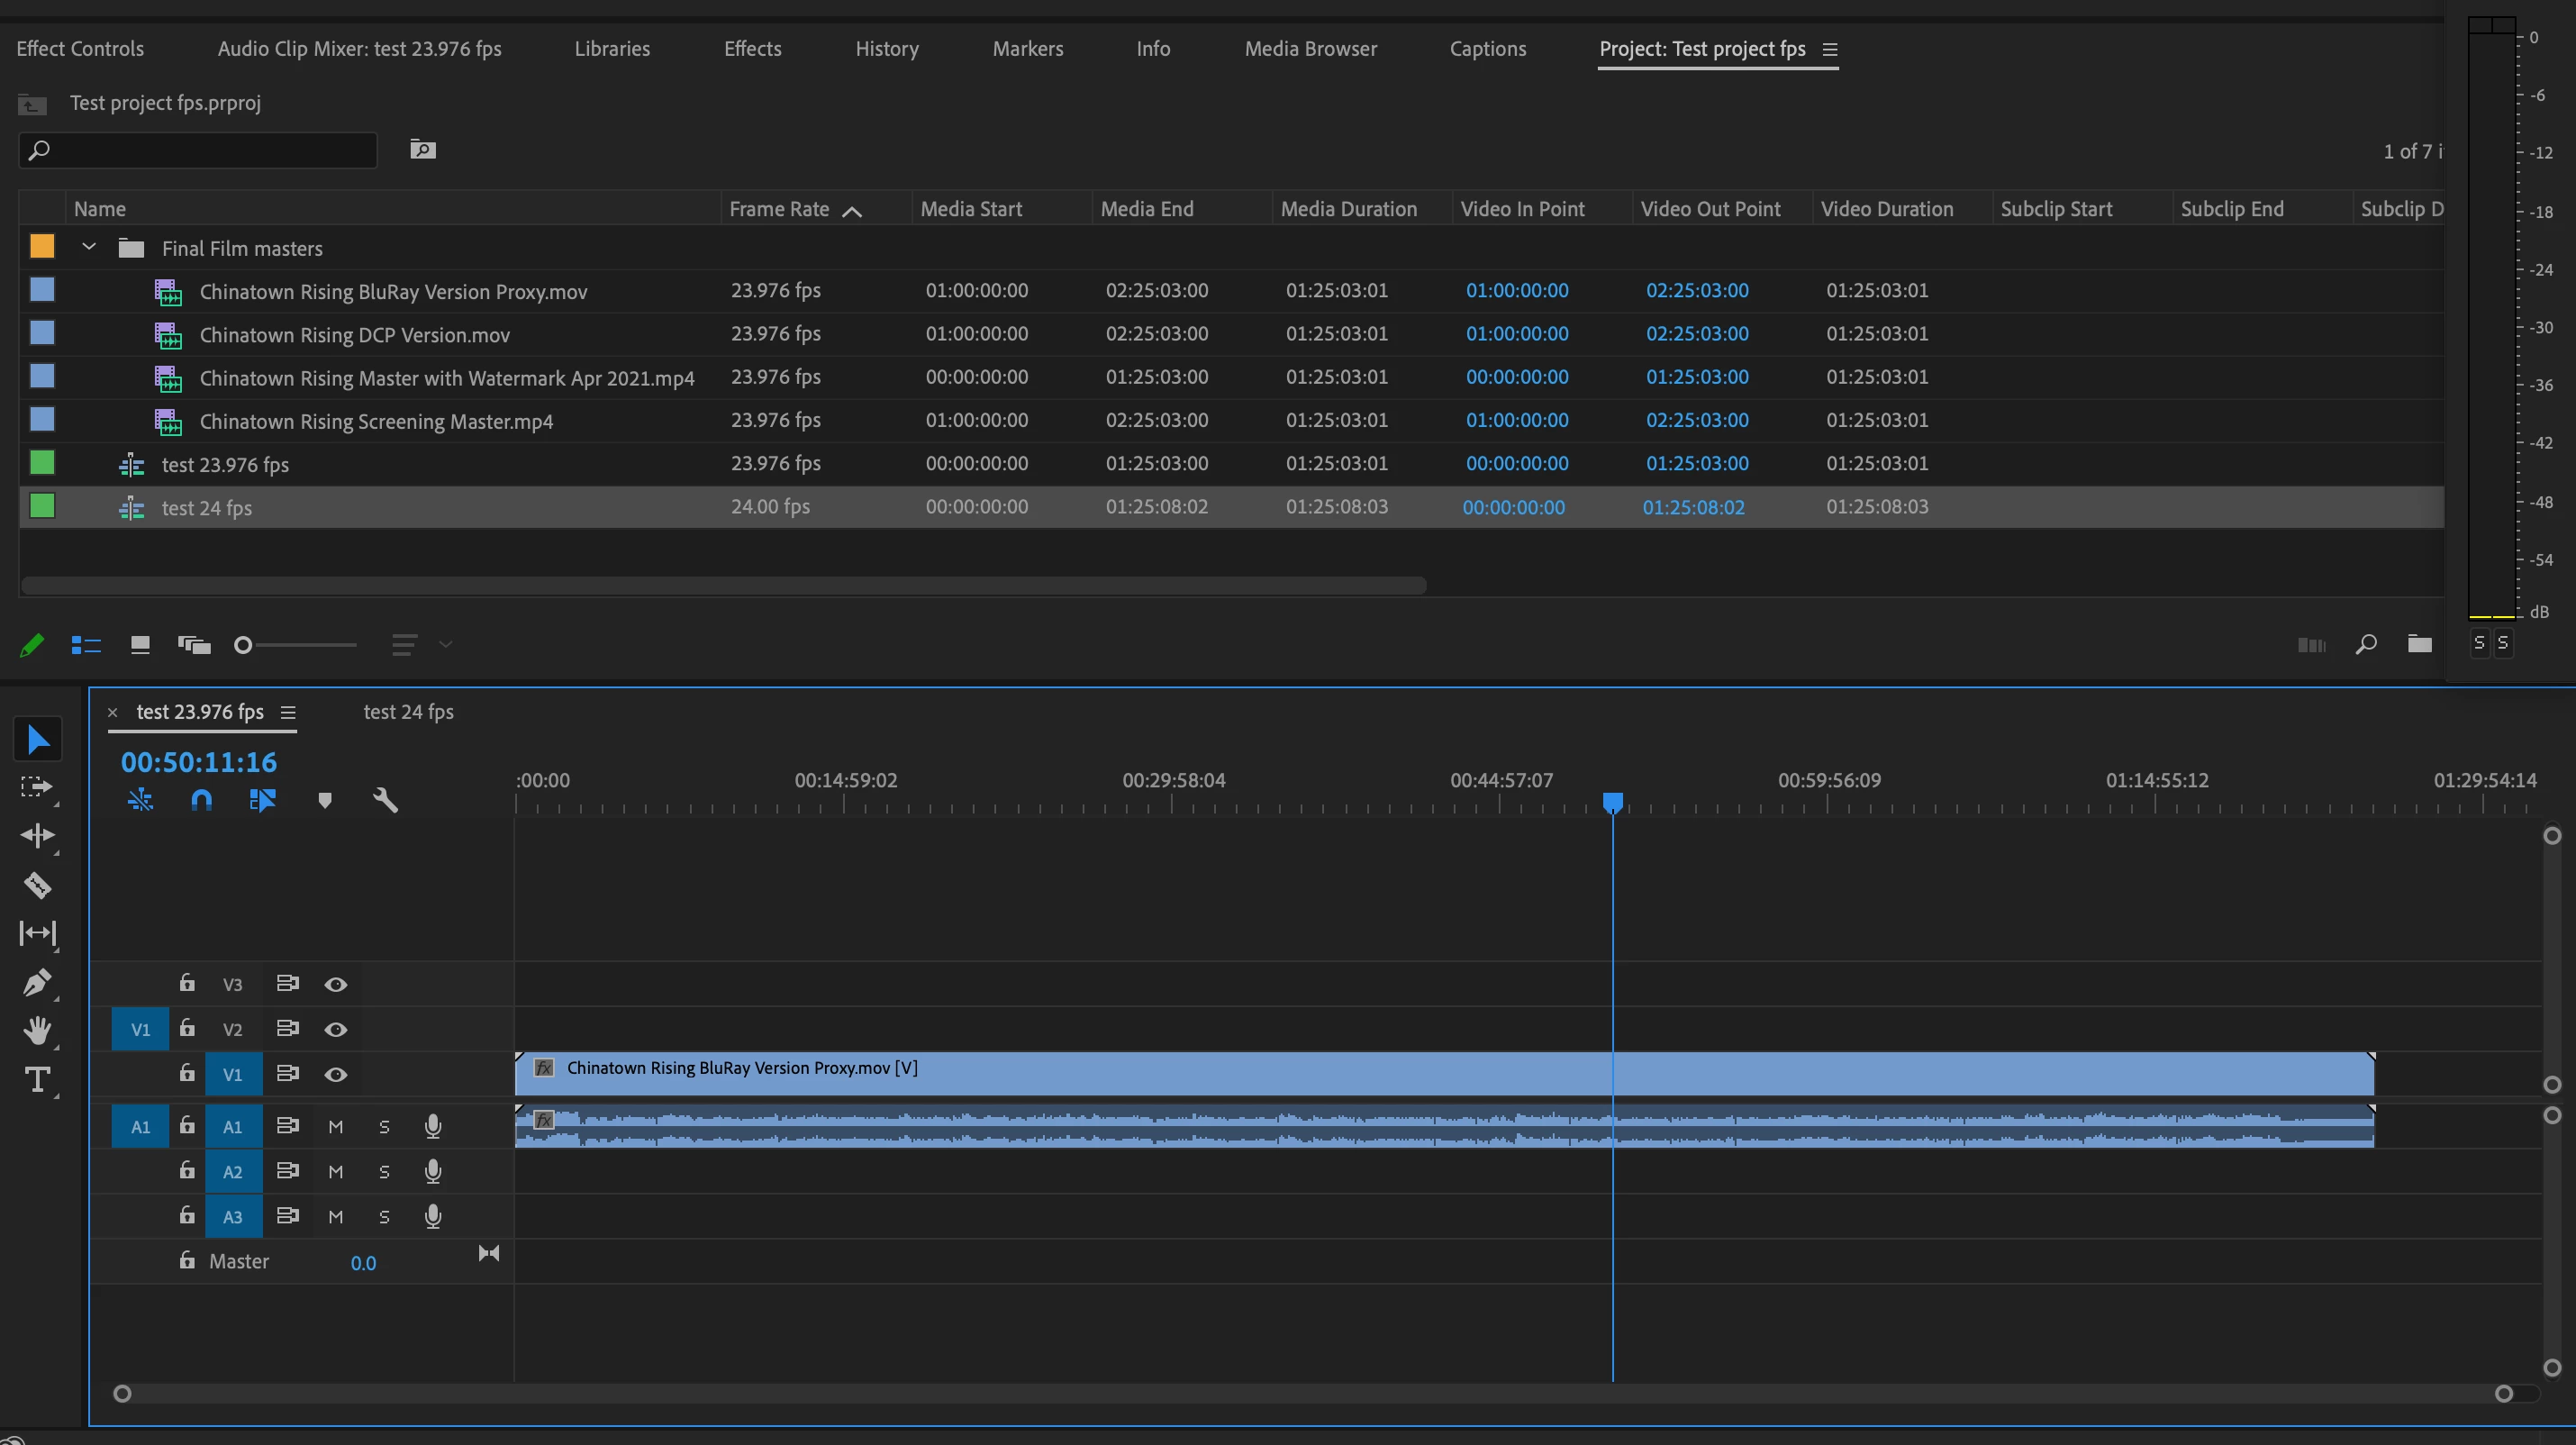The image size is (2576, 1445).
Task: Click the New Bin folder icon
Action: click(2419, 644)
